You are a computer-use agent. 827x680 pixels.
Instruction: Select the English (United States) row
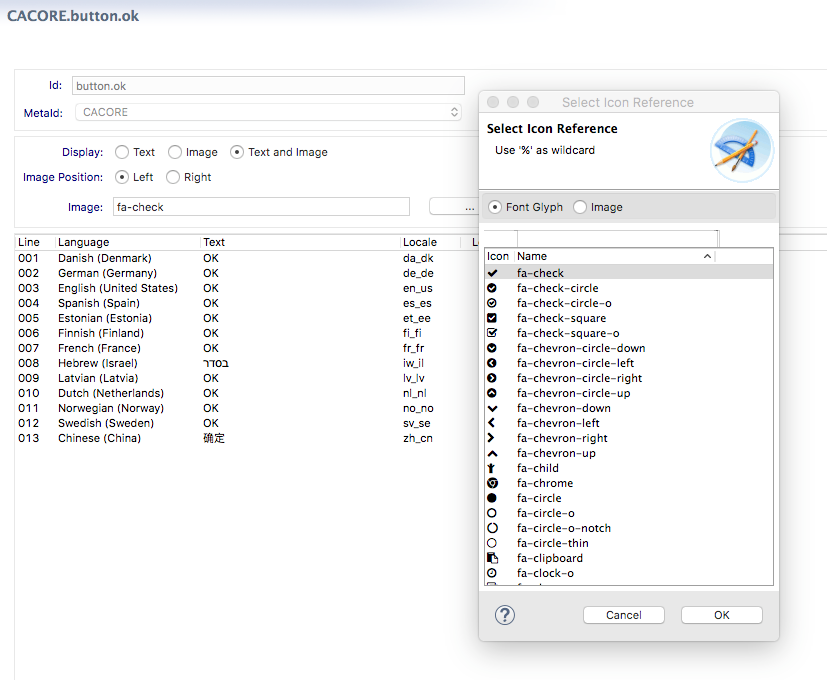point(246,288)
